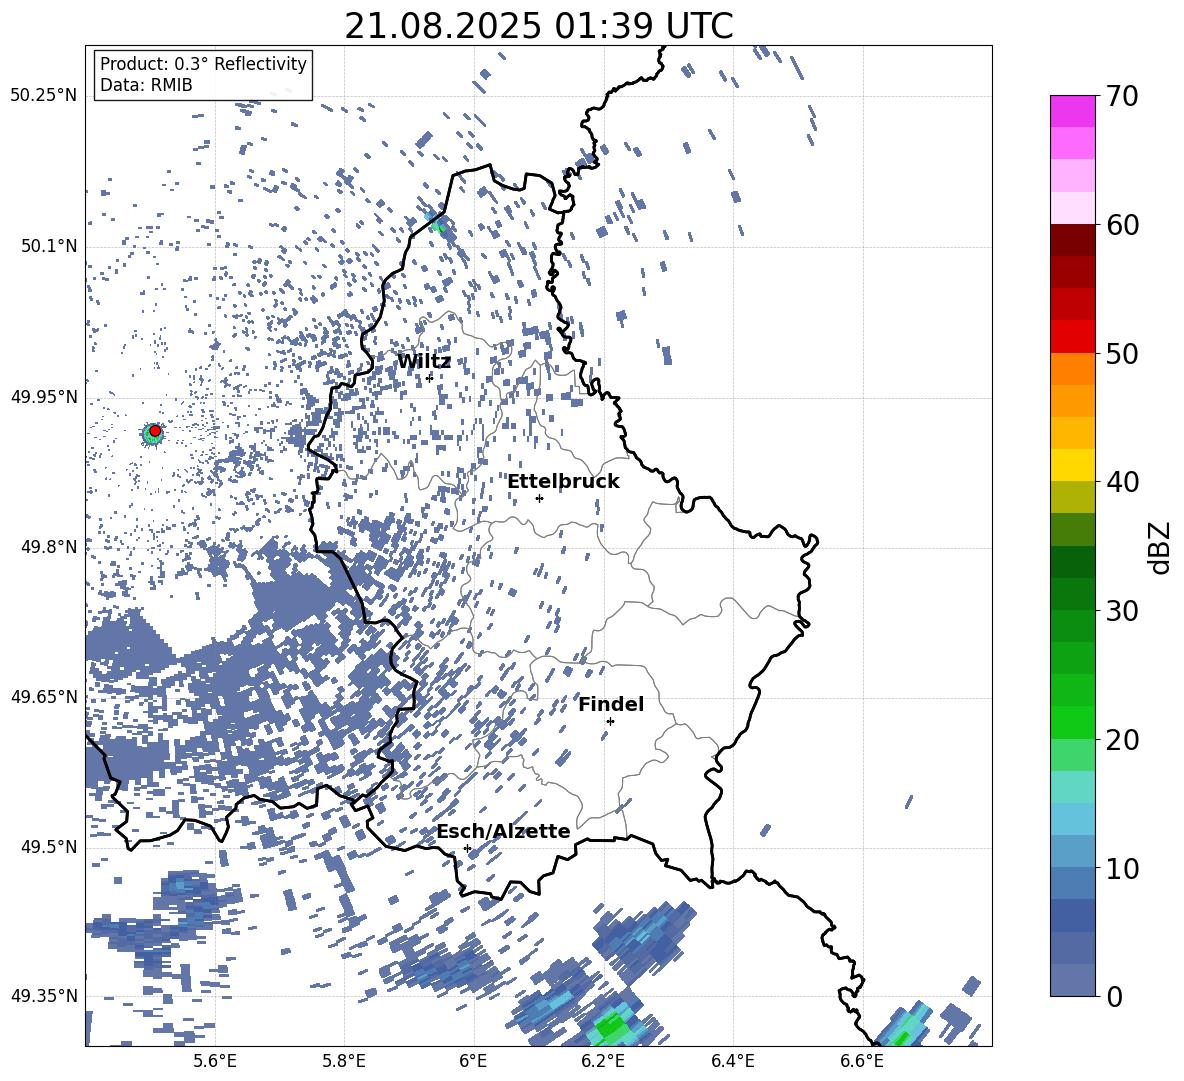The width and height of the screenshot is (1184, 1081).
Task: Click the Findel station cross marker
Action: 610,722
